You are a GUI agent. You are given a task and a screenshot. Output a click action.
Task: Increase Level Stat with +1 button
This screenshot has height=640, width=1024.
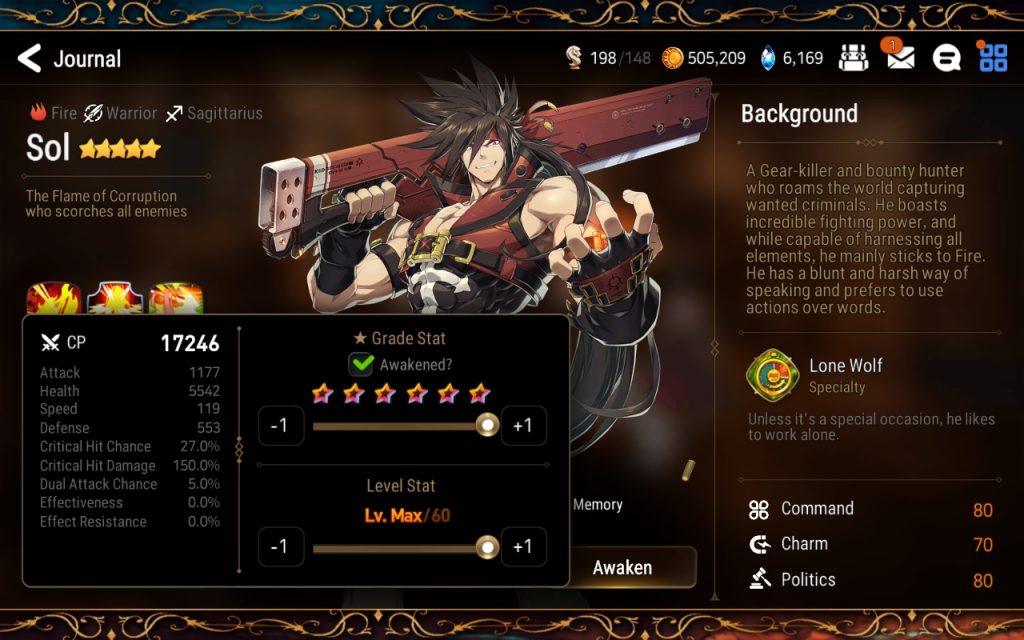point(523,547)
